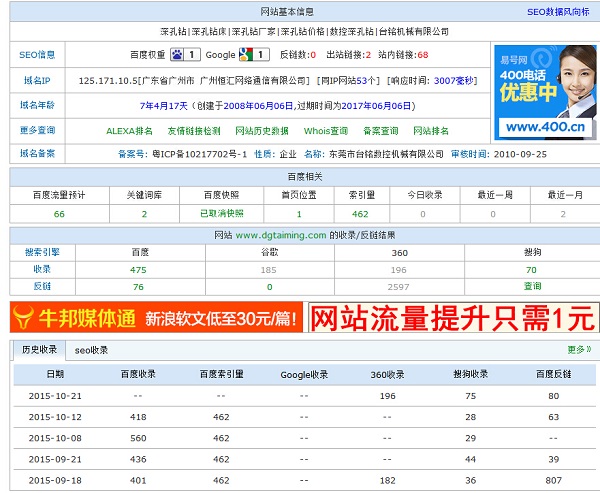Click the 网站排名 link
Screen dimensions: 600x493
coord(437,130)
